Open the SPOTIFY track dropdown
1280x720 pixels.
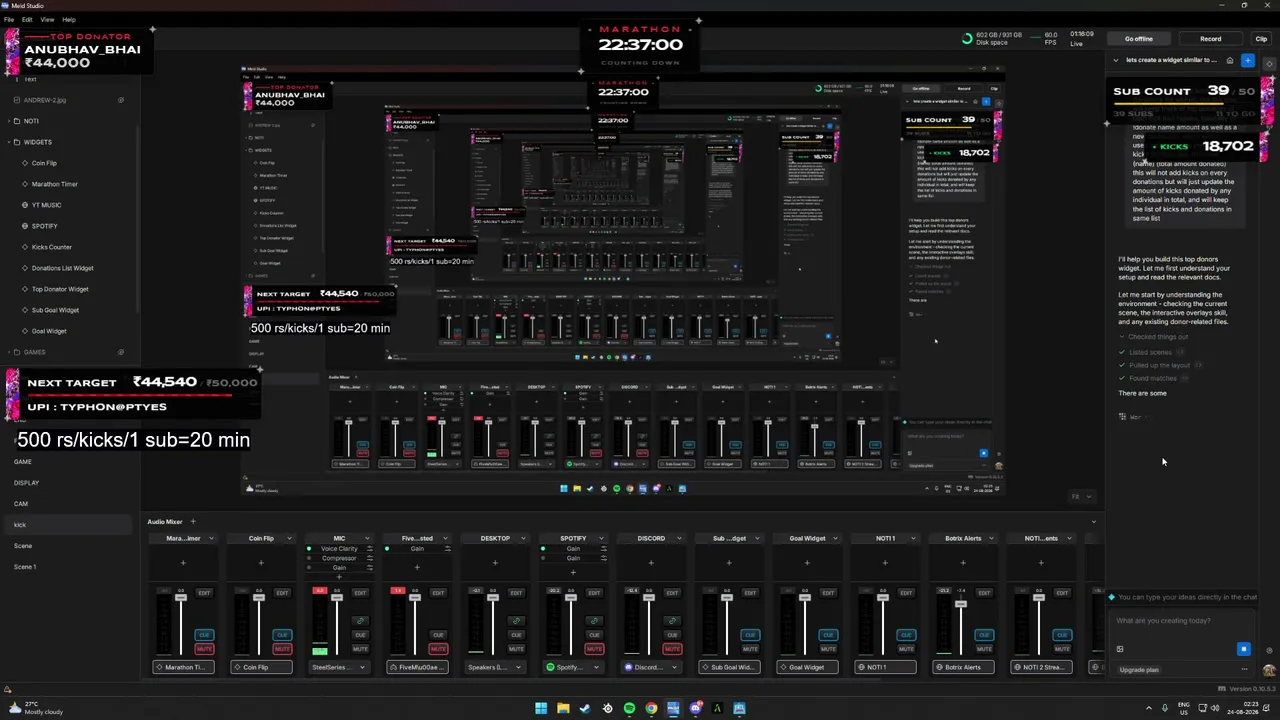pos(602,538)
